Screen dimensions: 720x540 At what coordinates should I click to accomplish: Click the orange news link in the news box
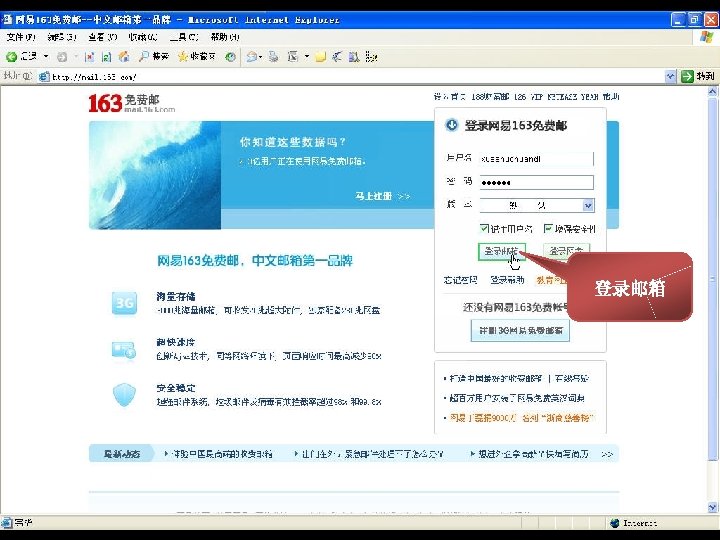point(522,418)
